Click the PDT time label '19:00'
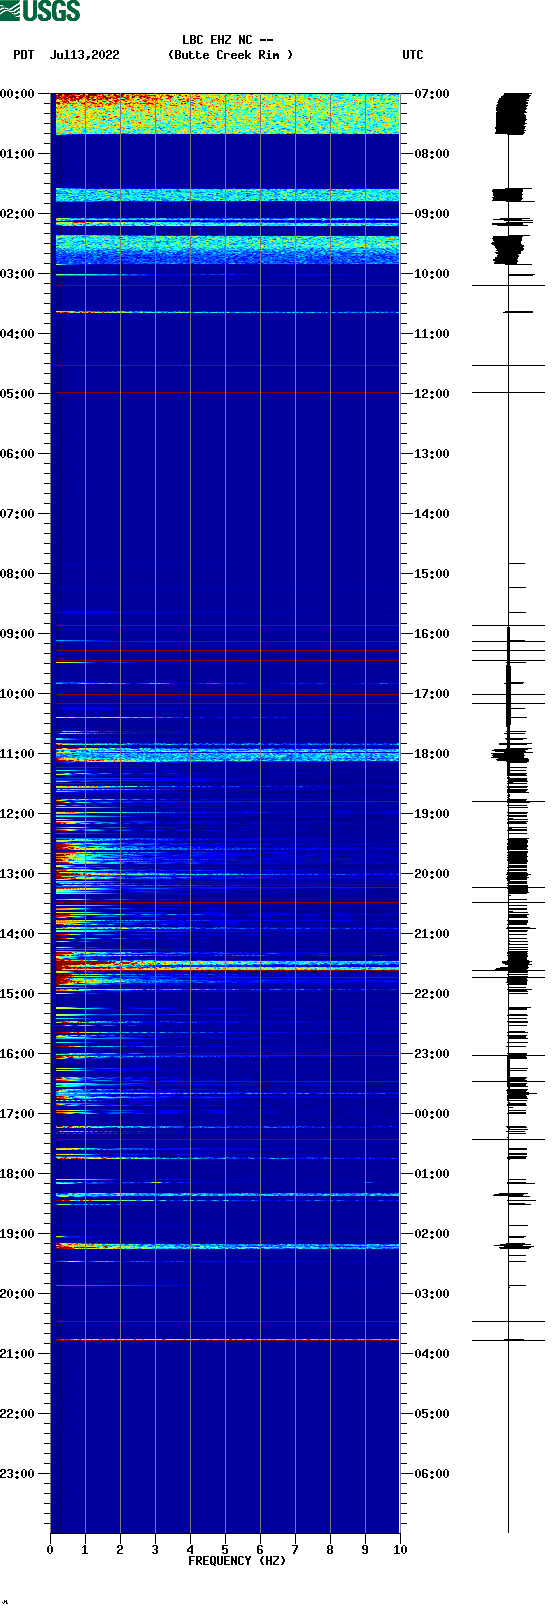This screenshot has width=552, height=1613. [x=17, y=1234]
